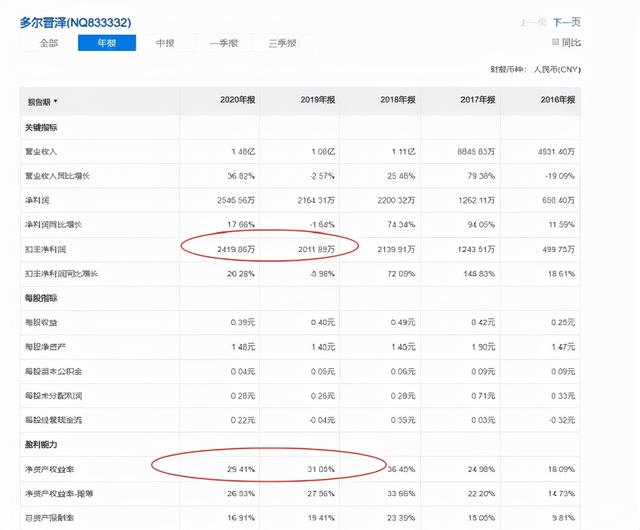The width and height of the screenshot is (640, 530).
Task: Click the 财报币种 人民币(CNY) label
Action: tap(536, 69)
